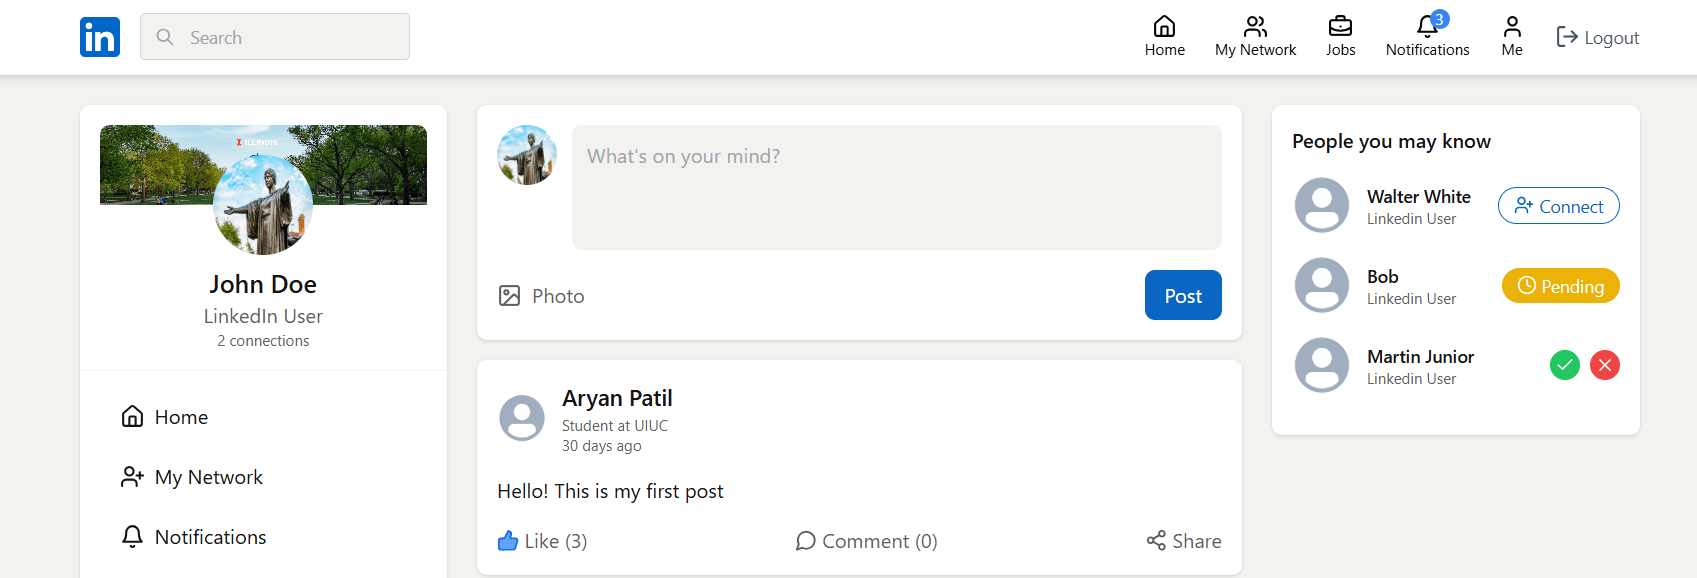Open My Network from the top navigation
This screenshot has width=1697, height=578.
pos(1254,30)
